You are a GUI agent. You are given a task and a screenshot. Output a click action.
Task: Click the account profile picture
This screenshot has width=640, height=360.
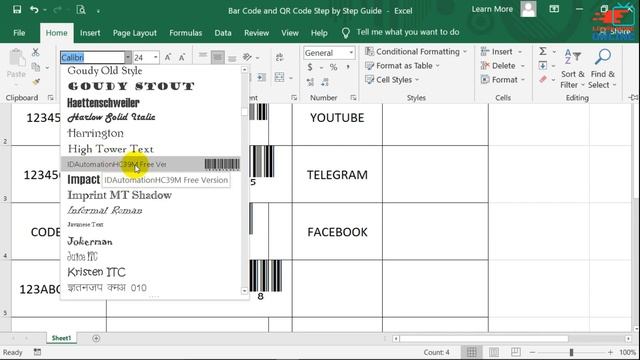pyautogui.click(x=528, y=9)
